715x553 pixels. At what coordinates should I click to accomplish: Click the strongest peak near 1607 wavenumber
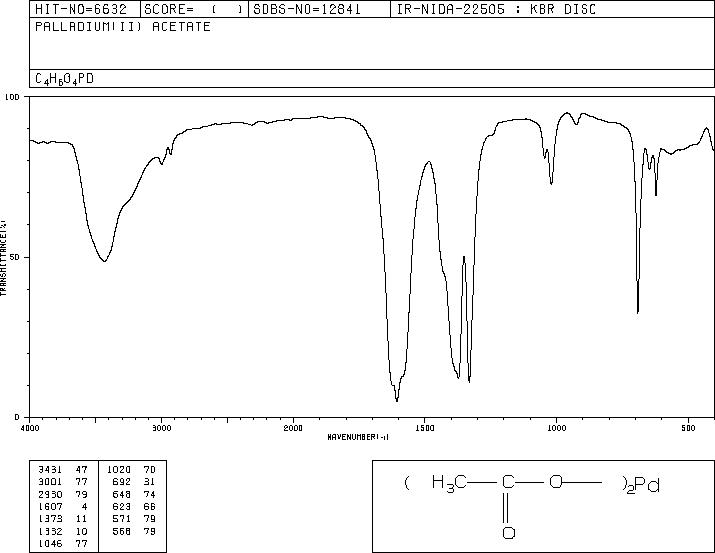tap(397, 401)
